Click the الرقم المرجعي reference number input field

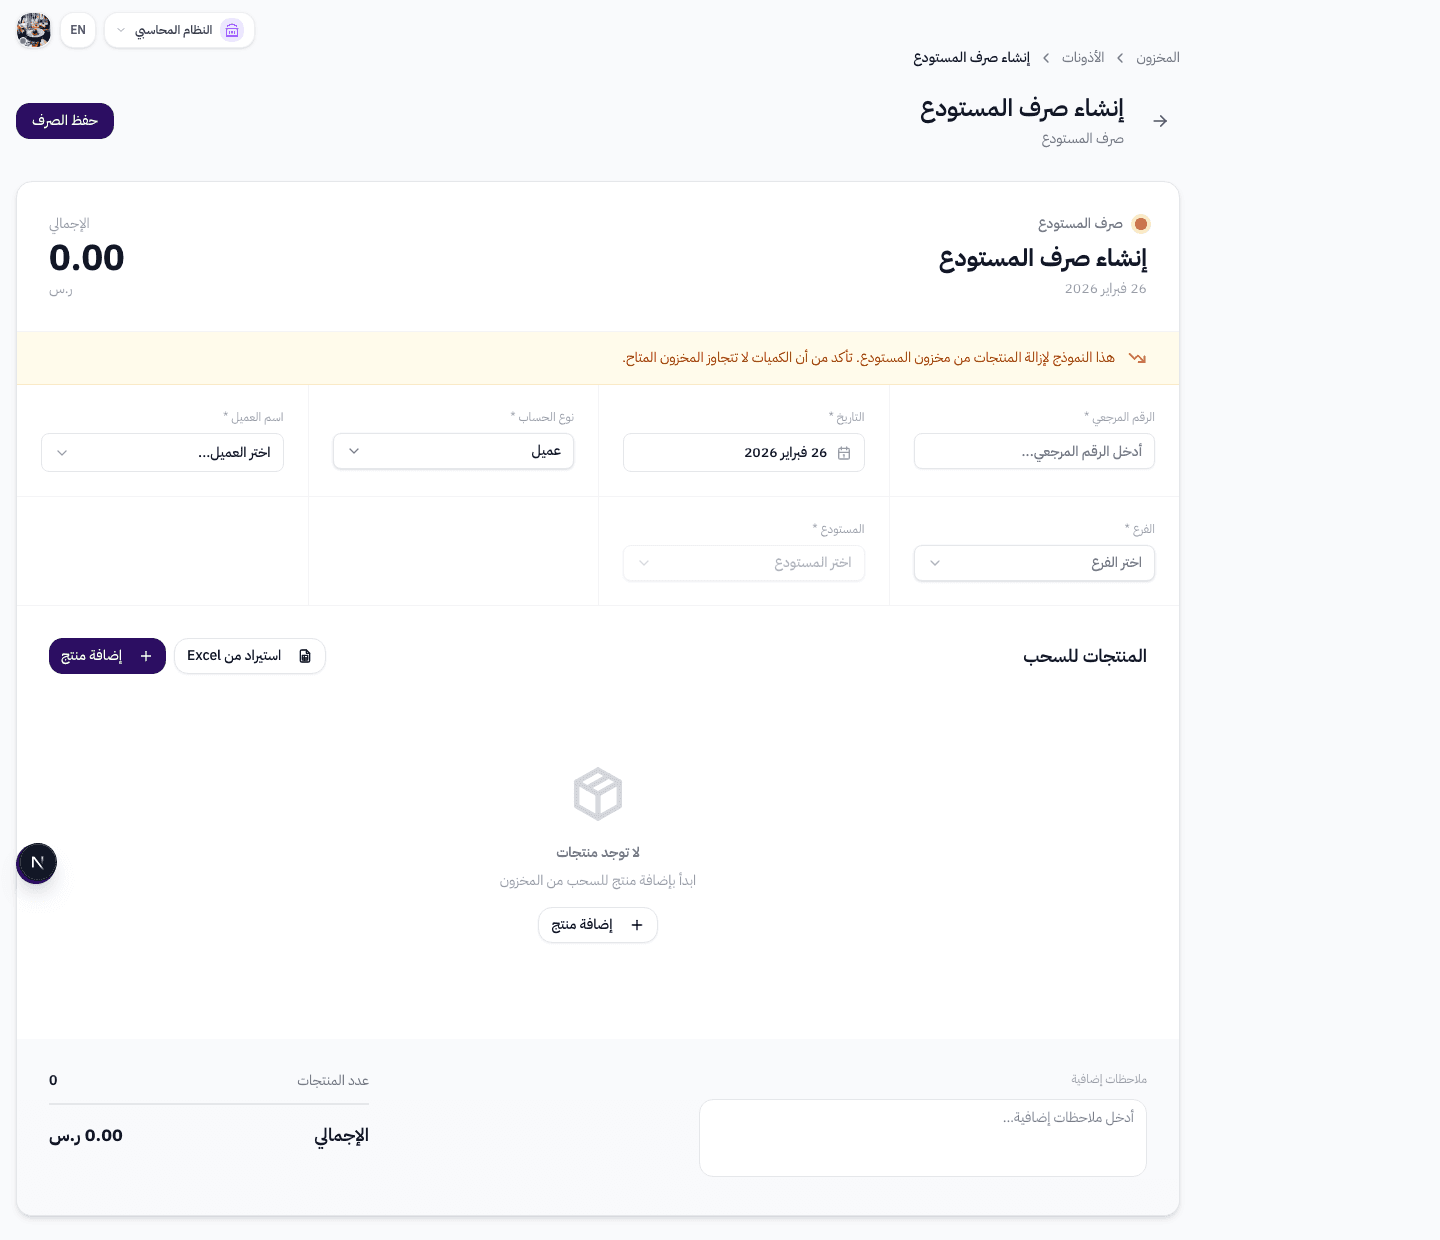(x=1034, y=451)
